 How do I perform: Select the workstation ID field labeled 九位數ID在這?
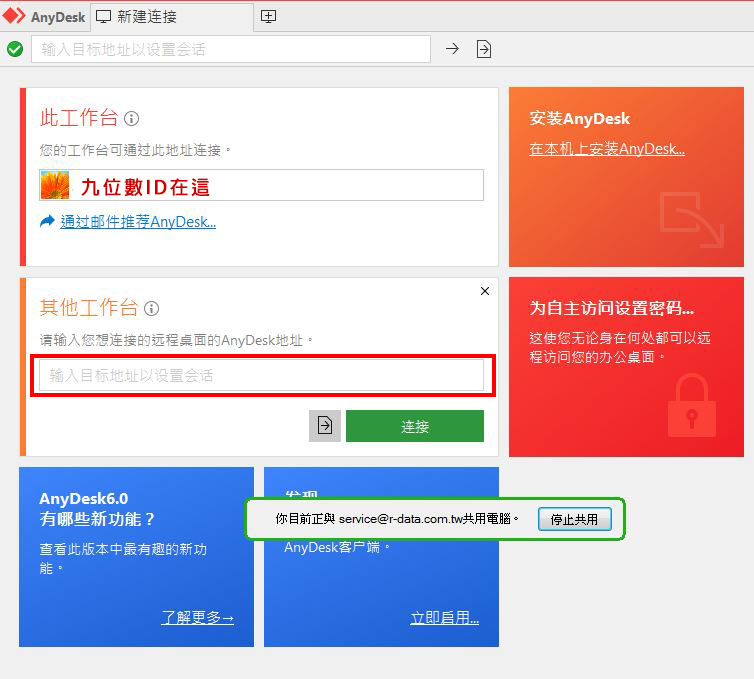pyautogui.click(x=262, y=185)
